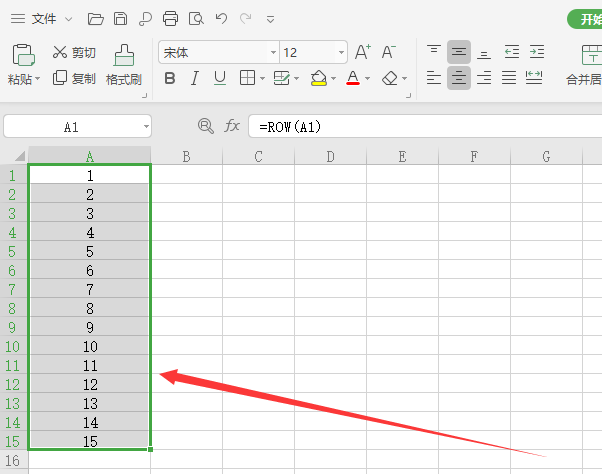Click the select all corner triangle

coord(20,156)
